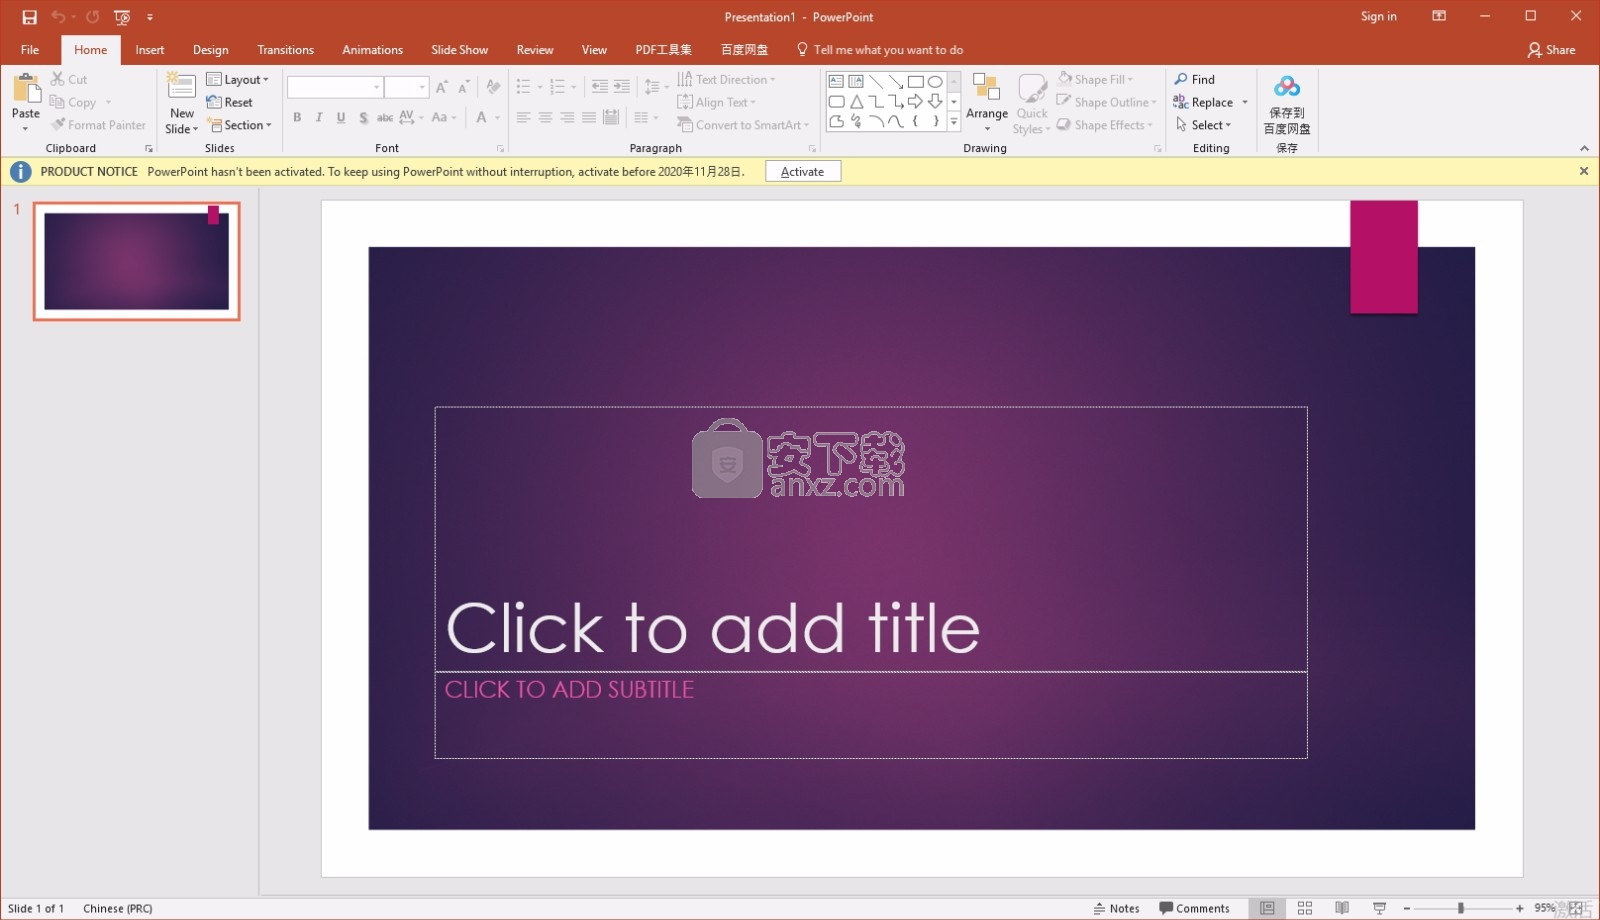Open the Transitions tab

pyautogui.click(x=285, y=50)
